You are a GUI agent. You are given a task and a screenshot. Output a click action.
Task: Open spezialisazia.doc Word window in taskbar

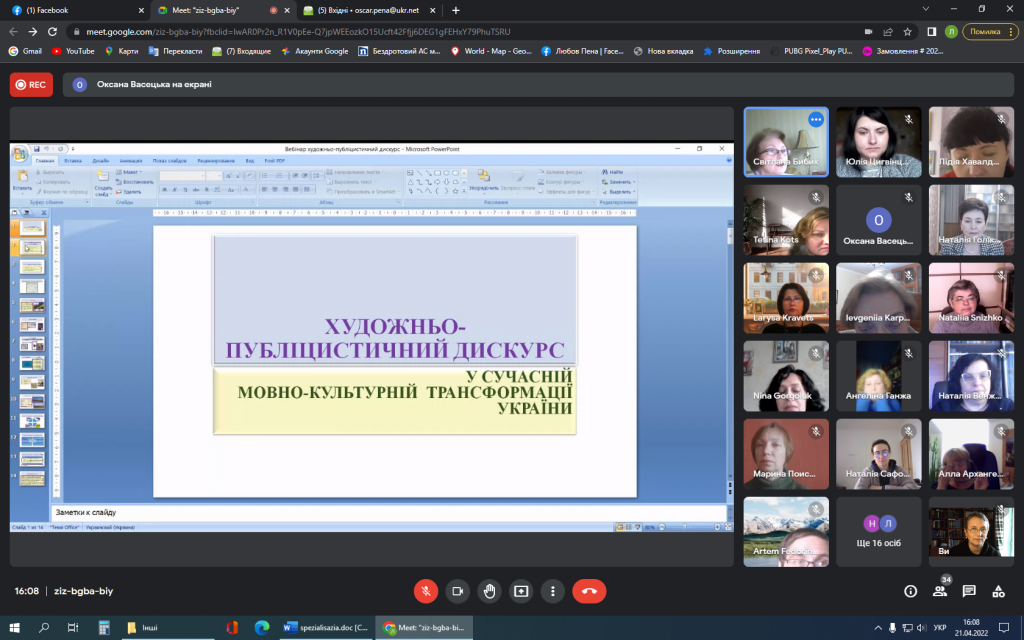326,628
